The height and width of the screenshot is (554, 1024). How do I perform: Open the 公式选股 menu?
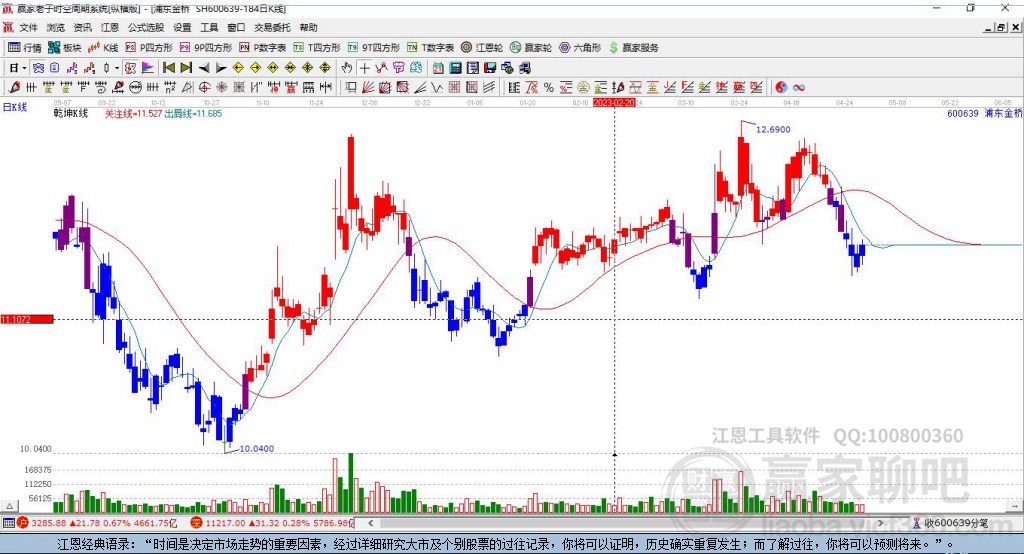146,27
